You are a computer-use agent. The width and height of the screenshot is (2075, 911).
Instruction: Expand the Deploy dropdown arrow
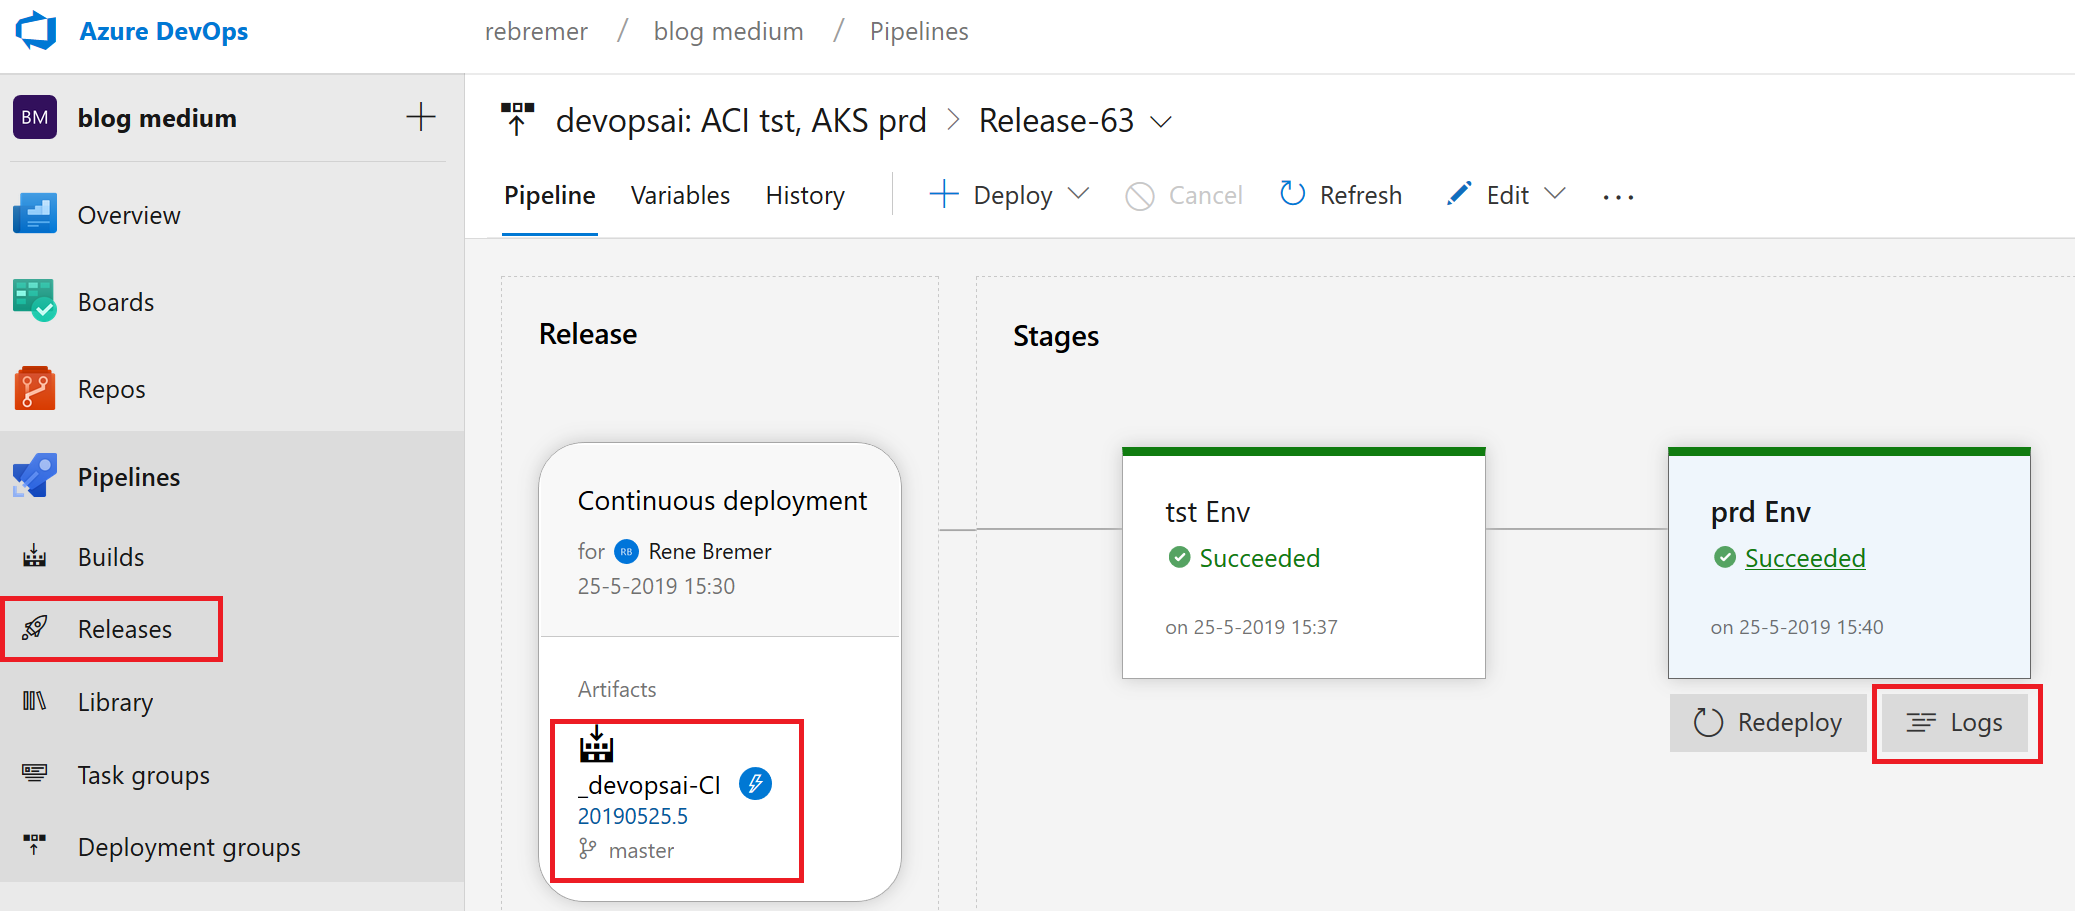click(1079, 194)
